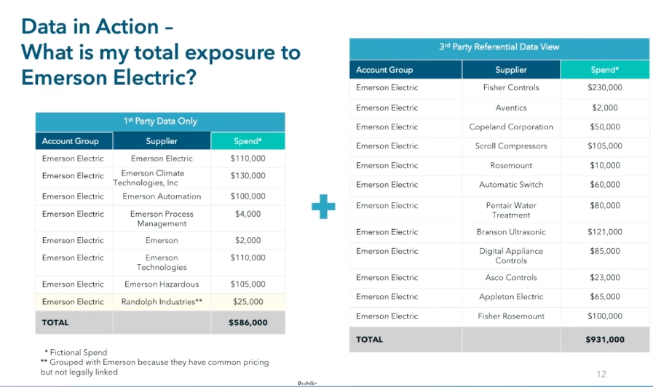Click the Spend column header in right table

click(605, 70)
